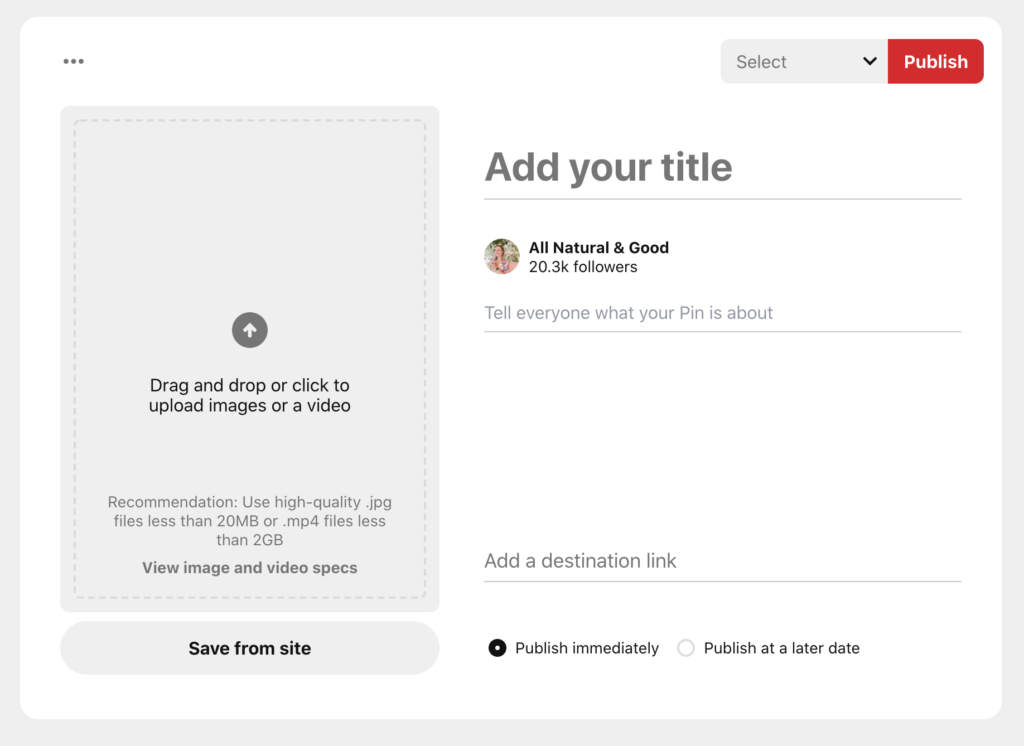Click the file size recommendation text
Screen dimensions: 1024x746
[x=250, y=521]
